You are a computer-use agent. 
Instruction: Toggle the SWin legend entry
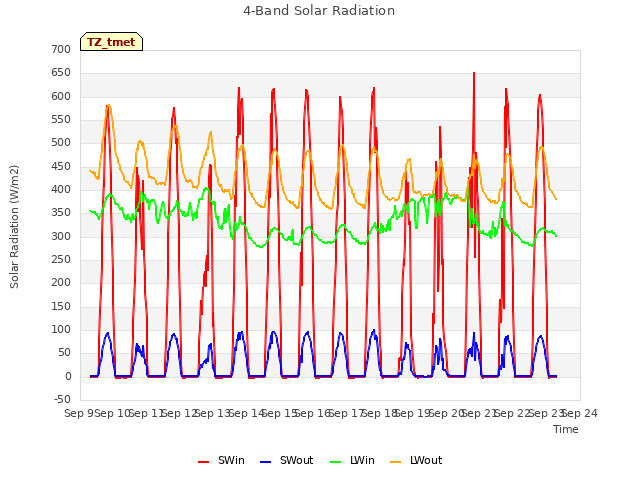221,460
